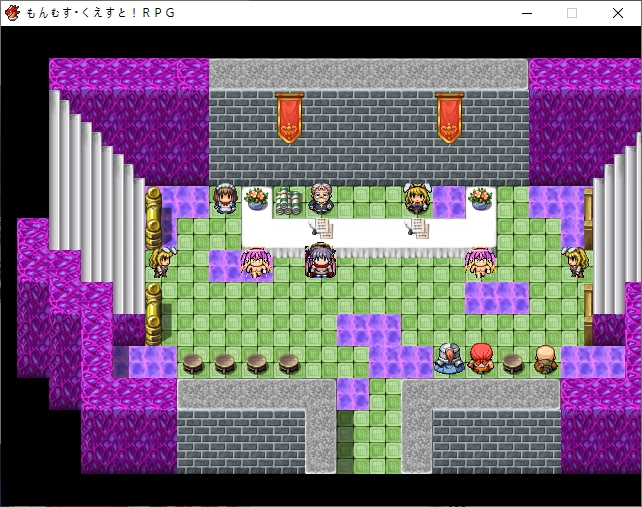The width and height of the screenshot is (642, 507).
Task: Click the lower golden pillar on left
Action: (x=154, y=314)
